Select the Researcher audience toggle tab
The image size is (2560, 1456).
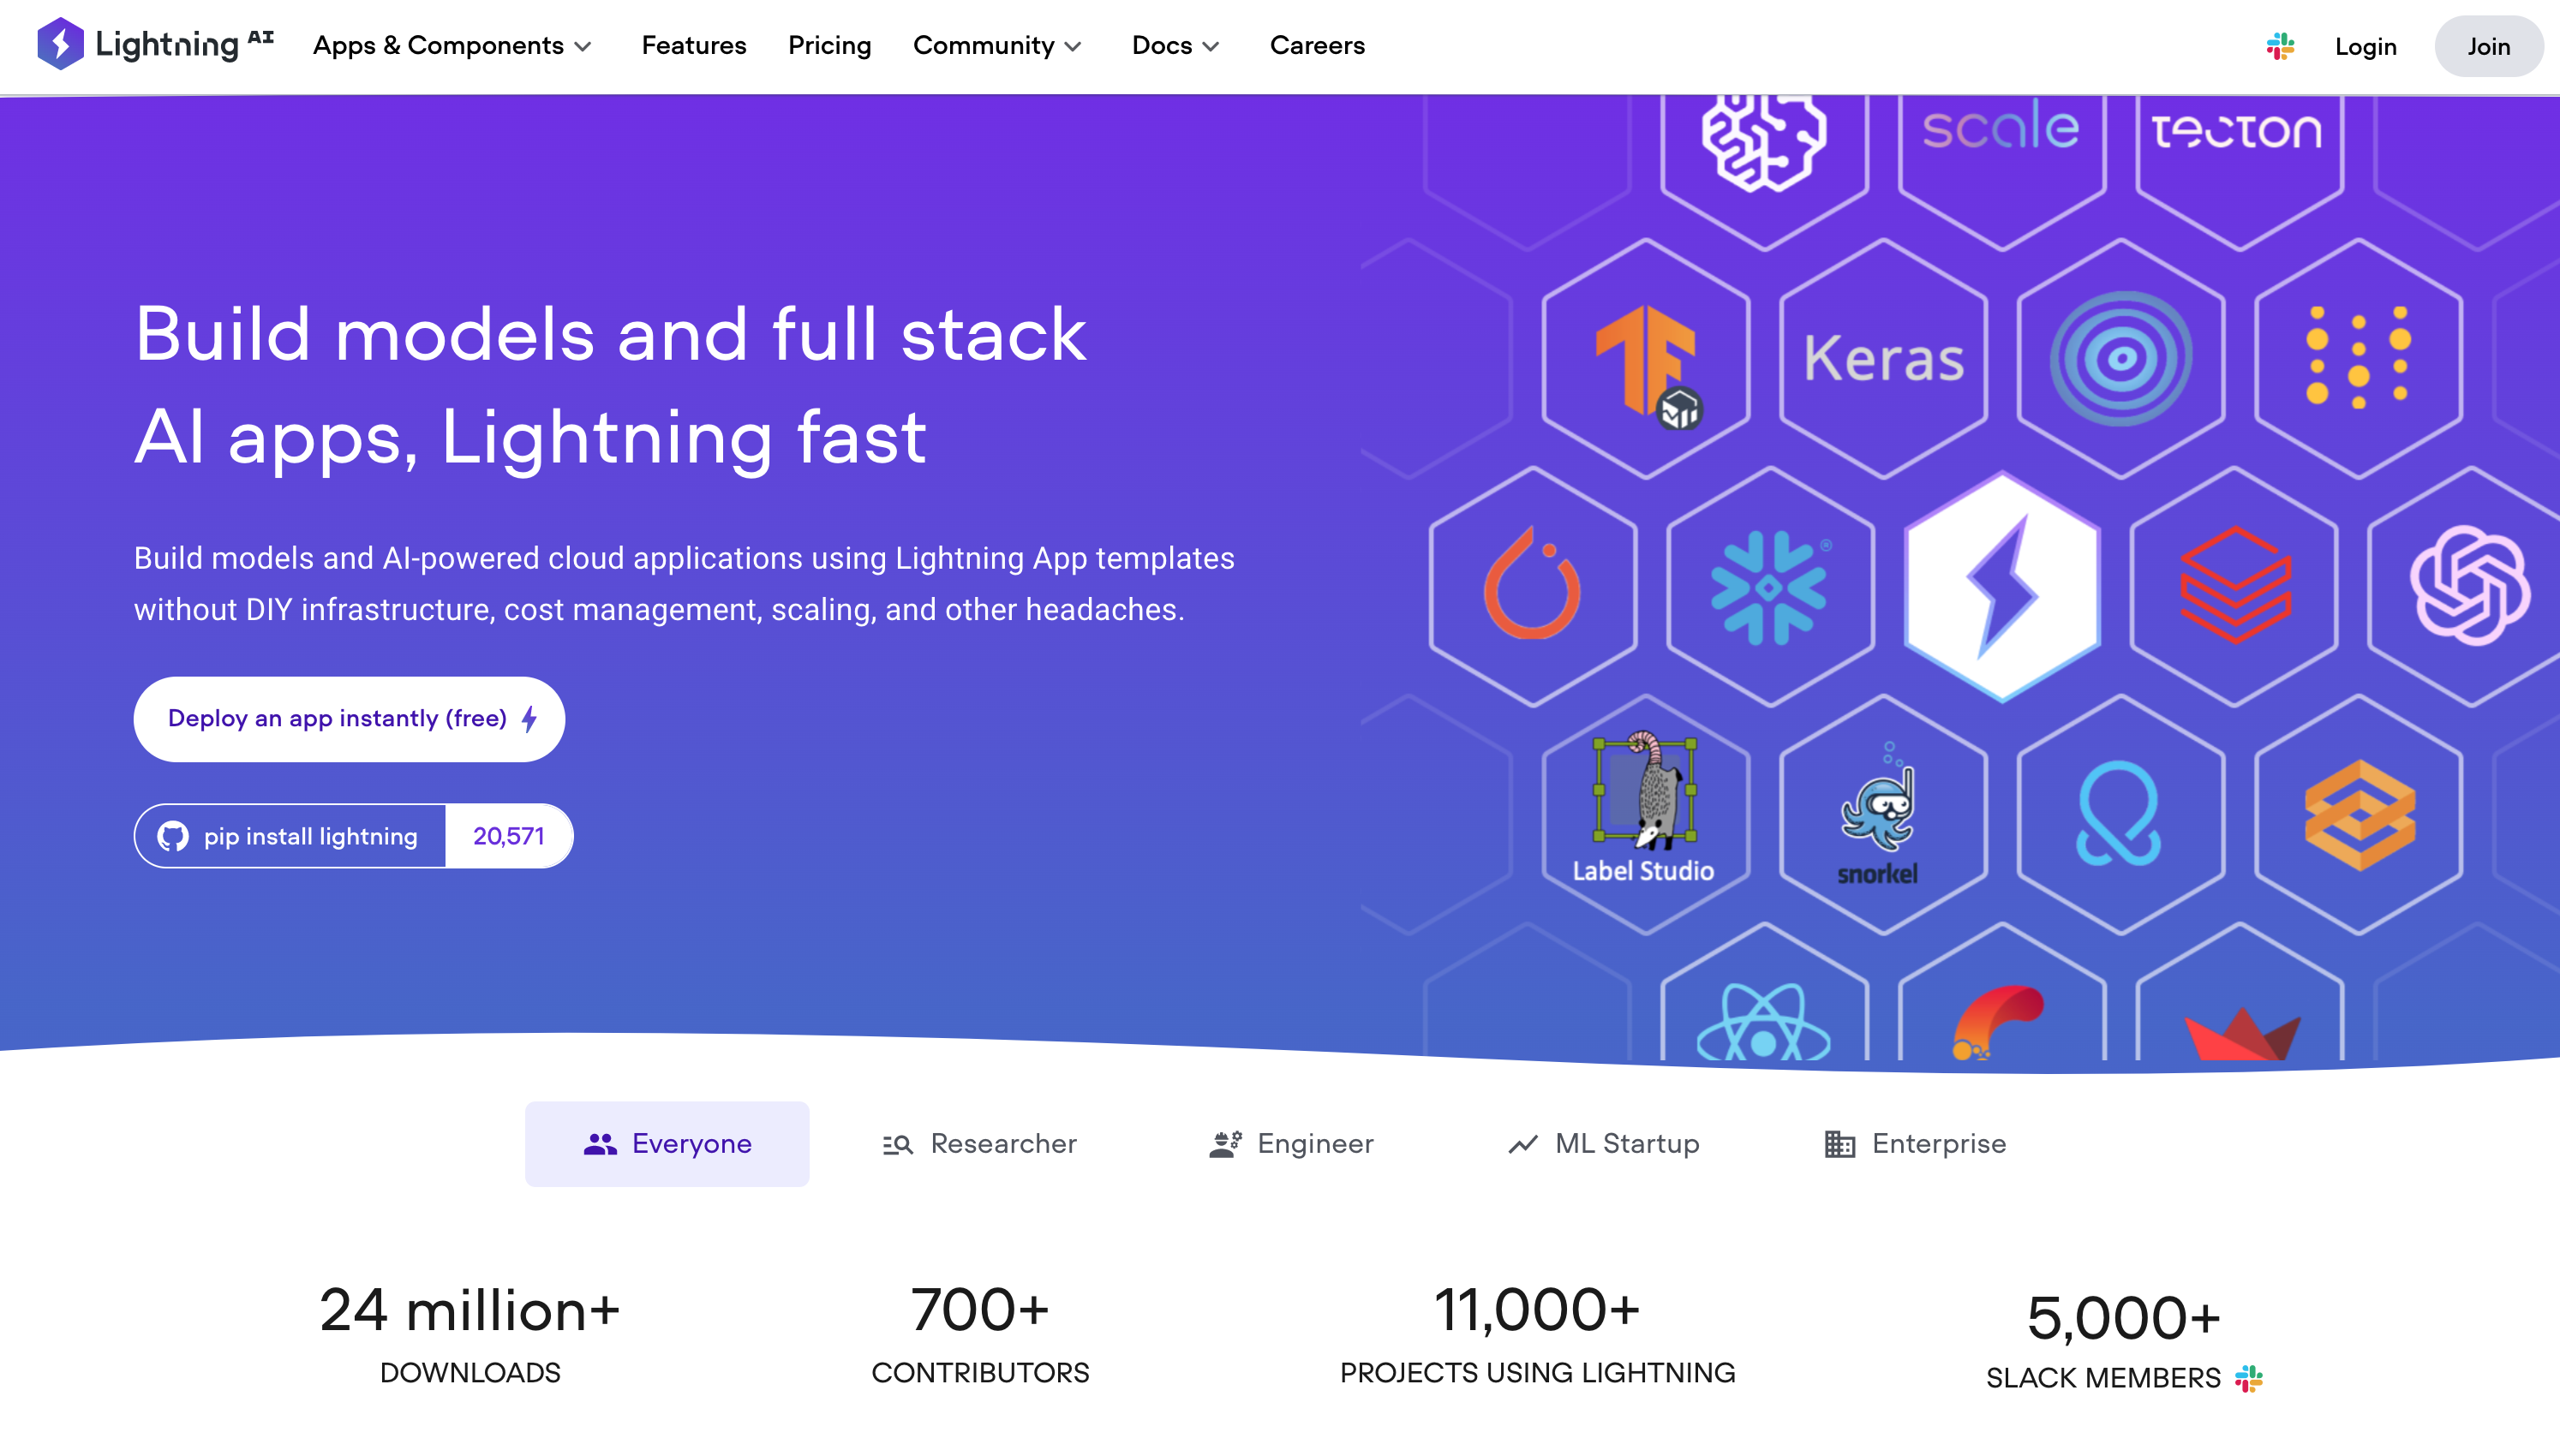(979, 1143)
